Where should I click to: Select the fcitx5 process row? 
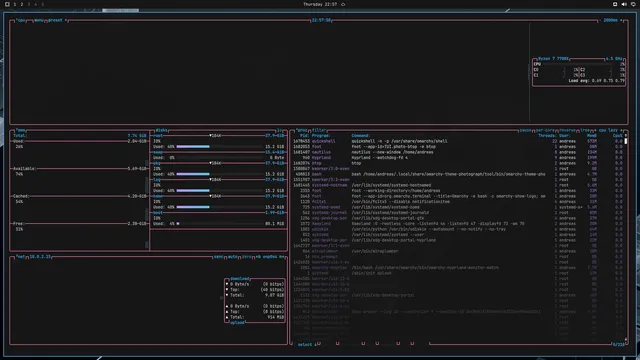point(457,202)
